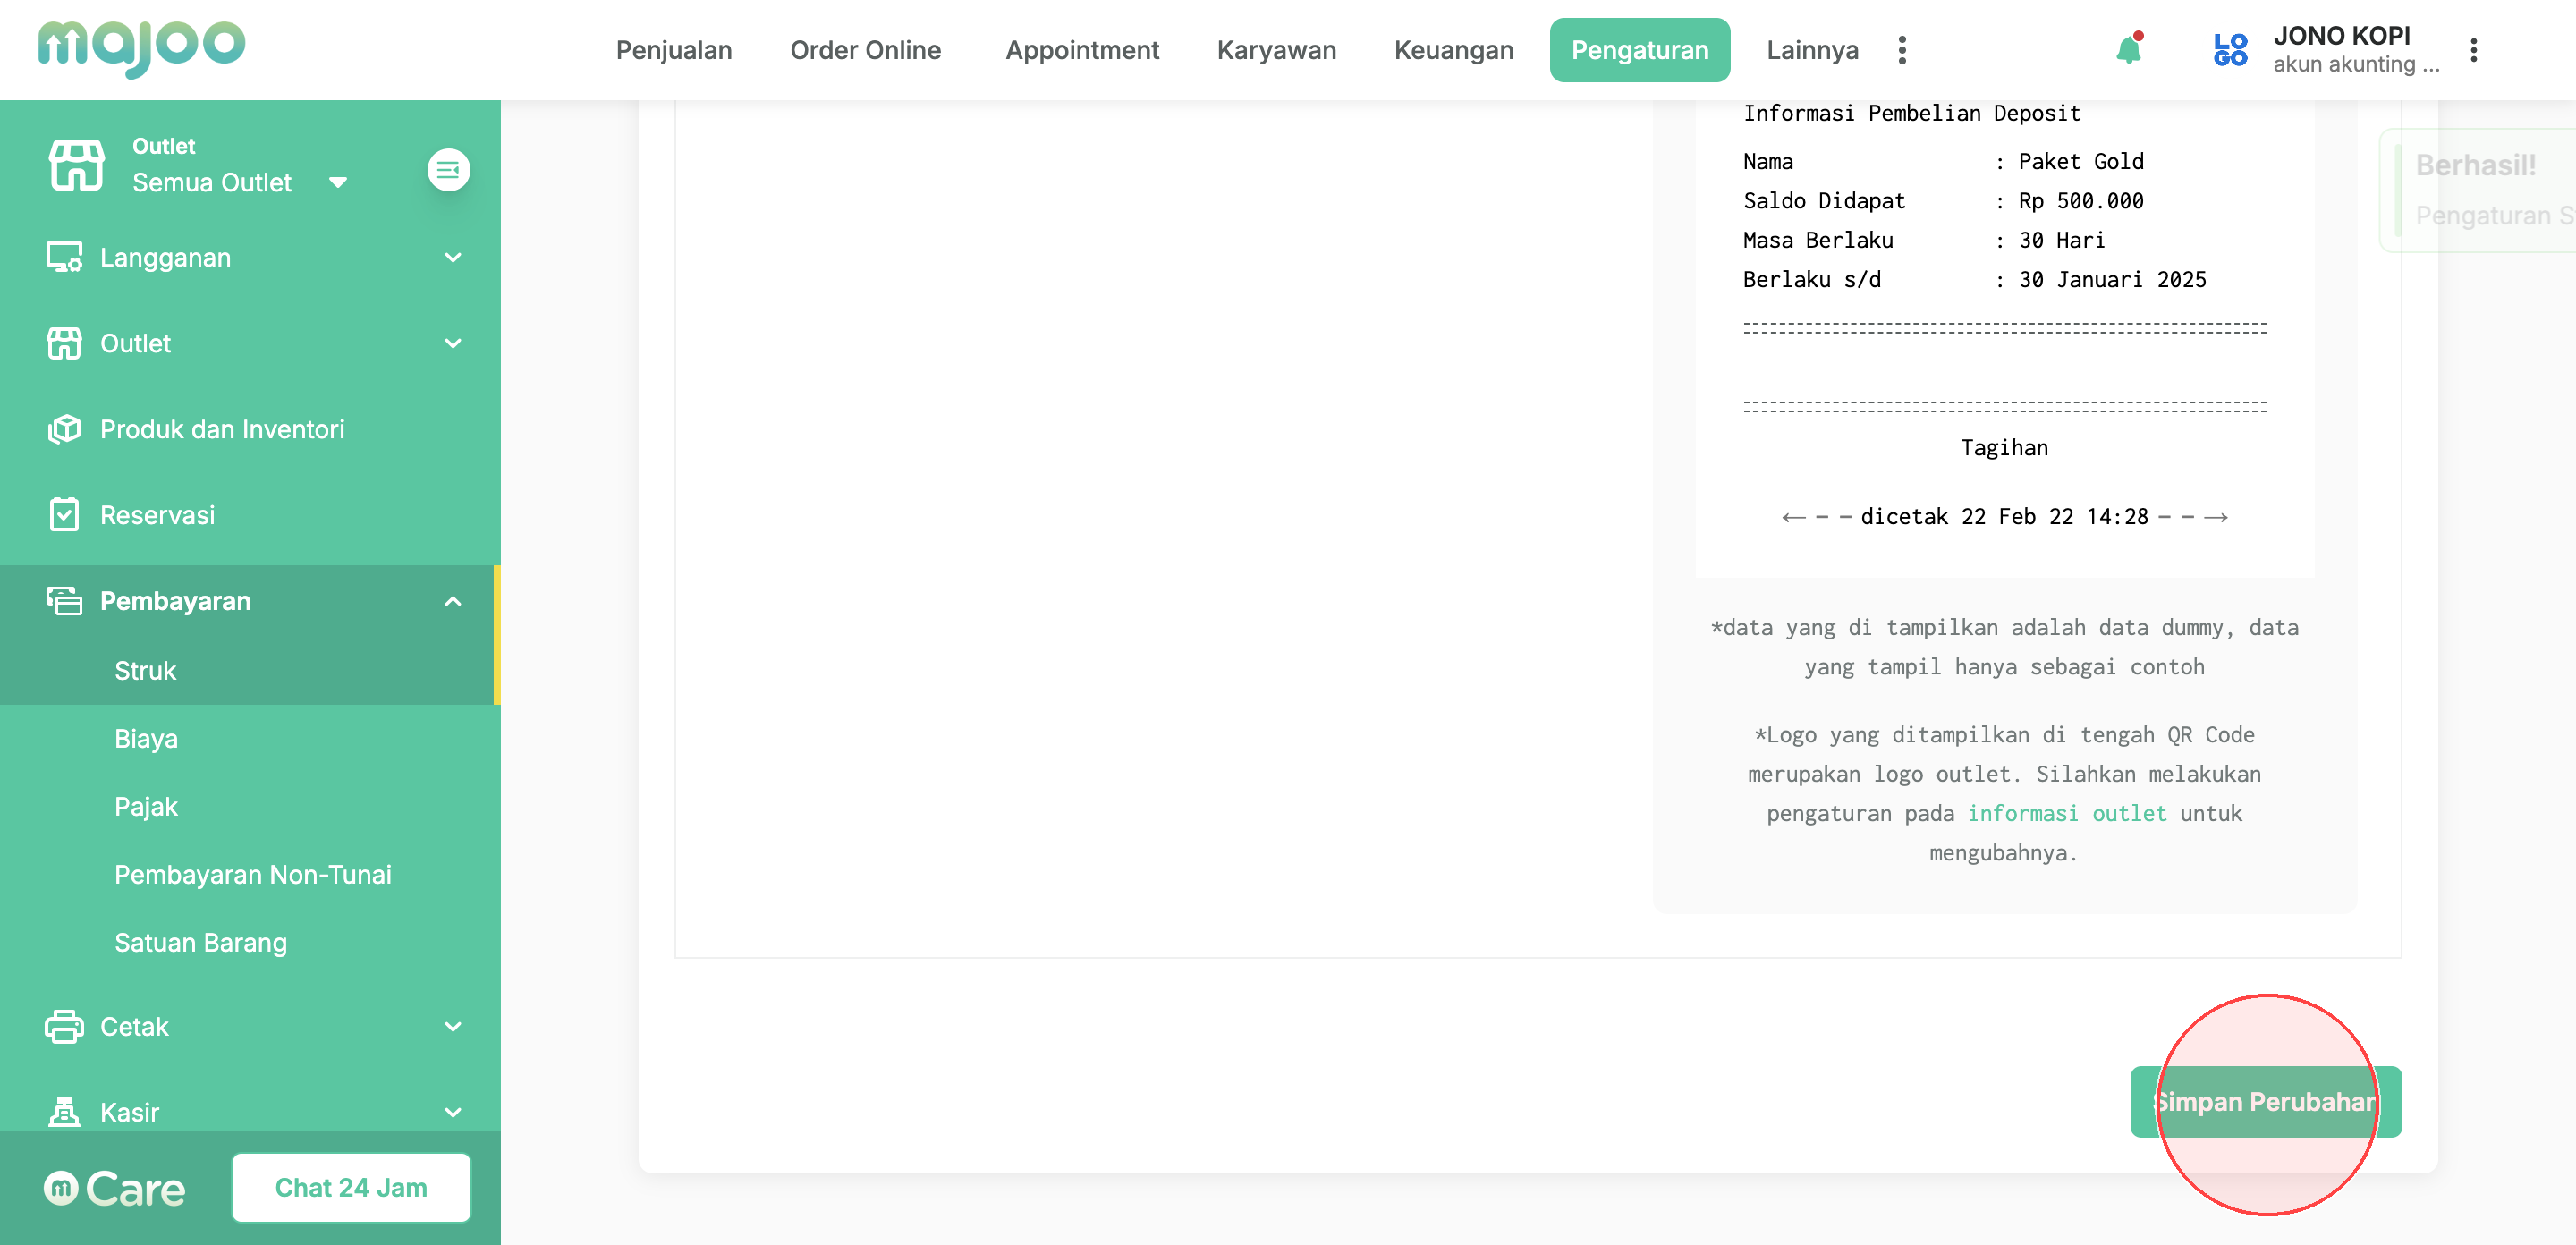This screenshot has height=1245, width=2576.
Task: Open more navigation items via three dots
Action: pos(1902,50)
